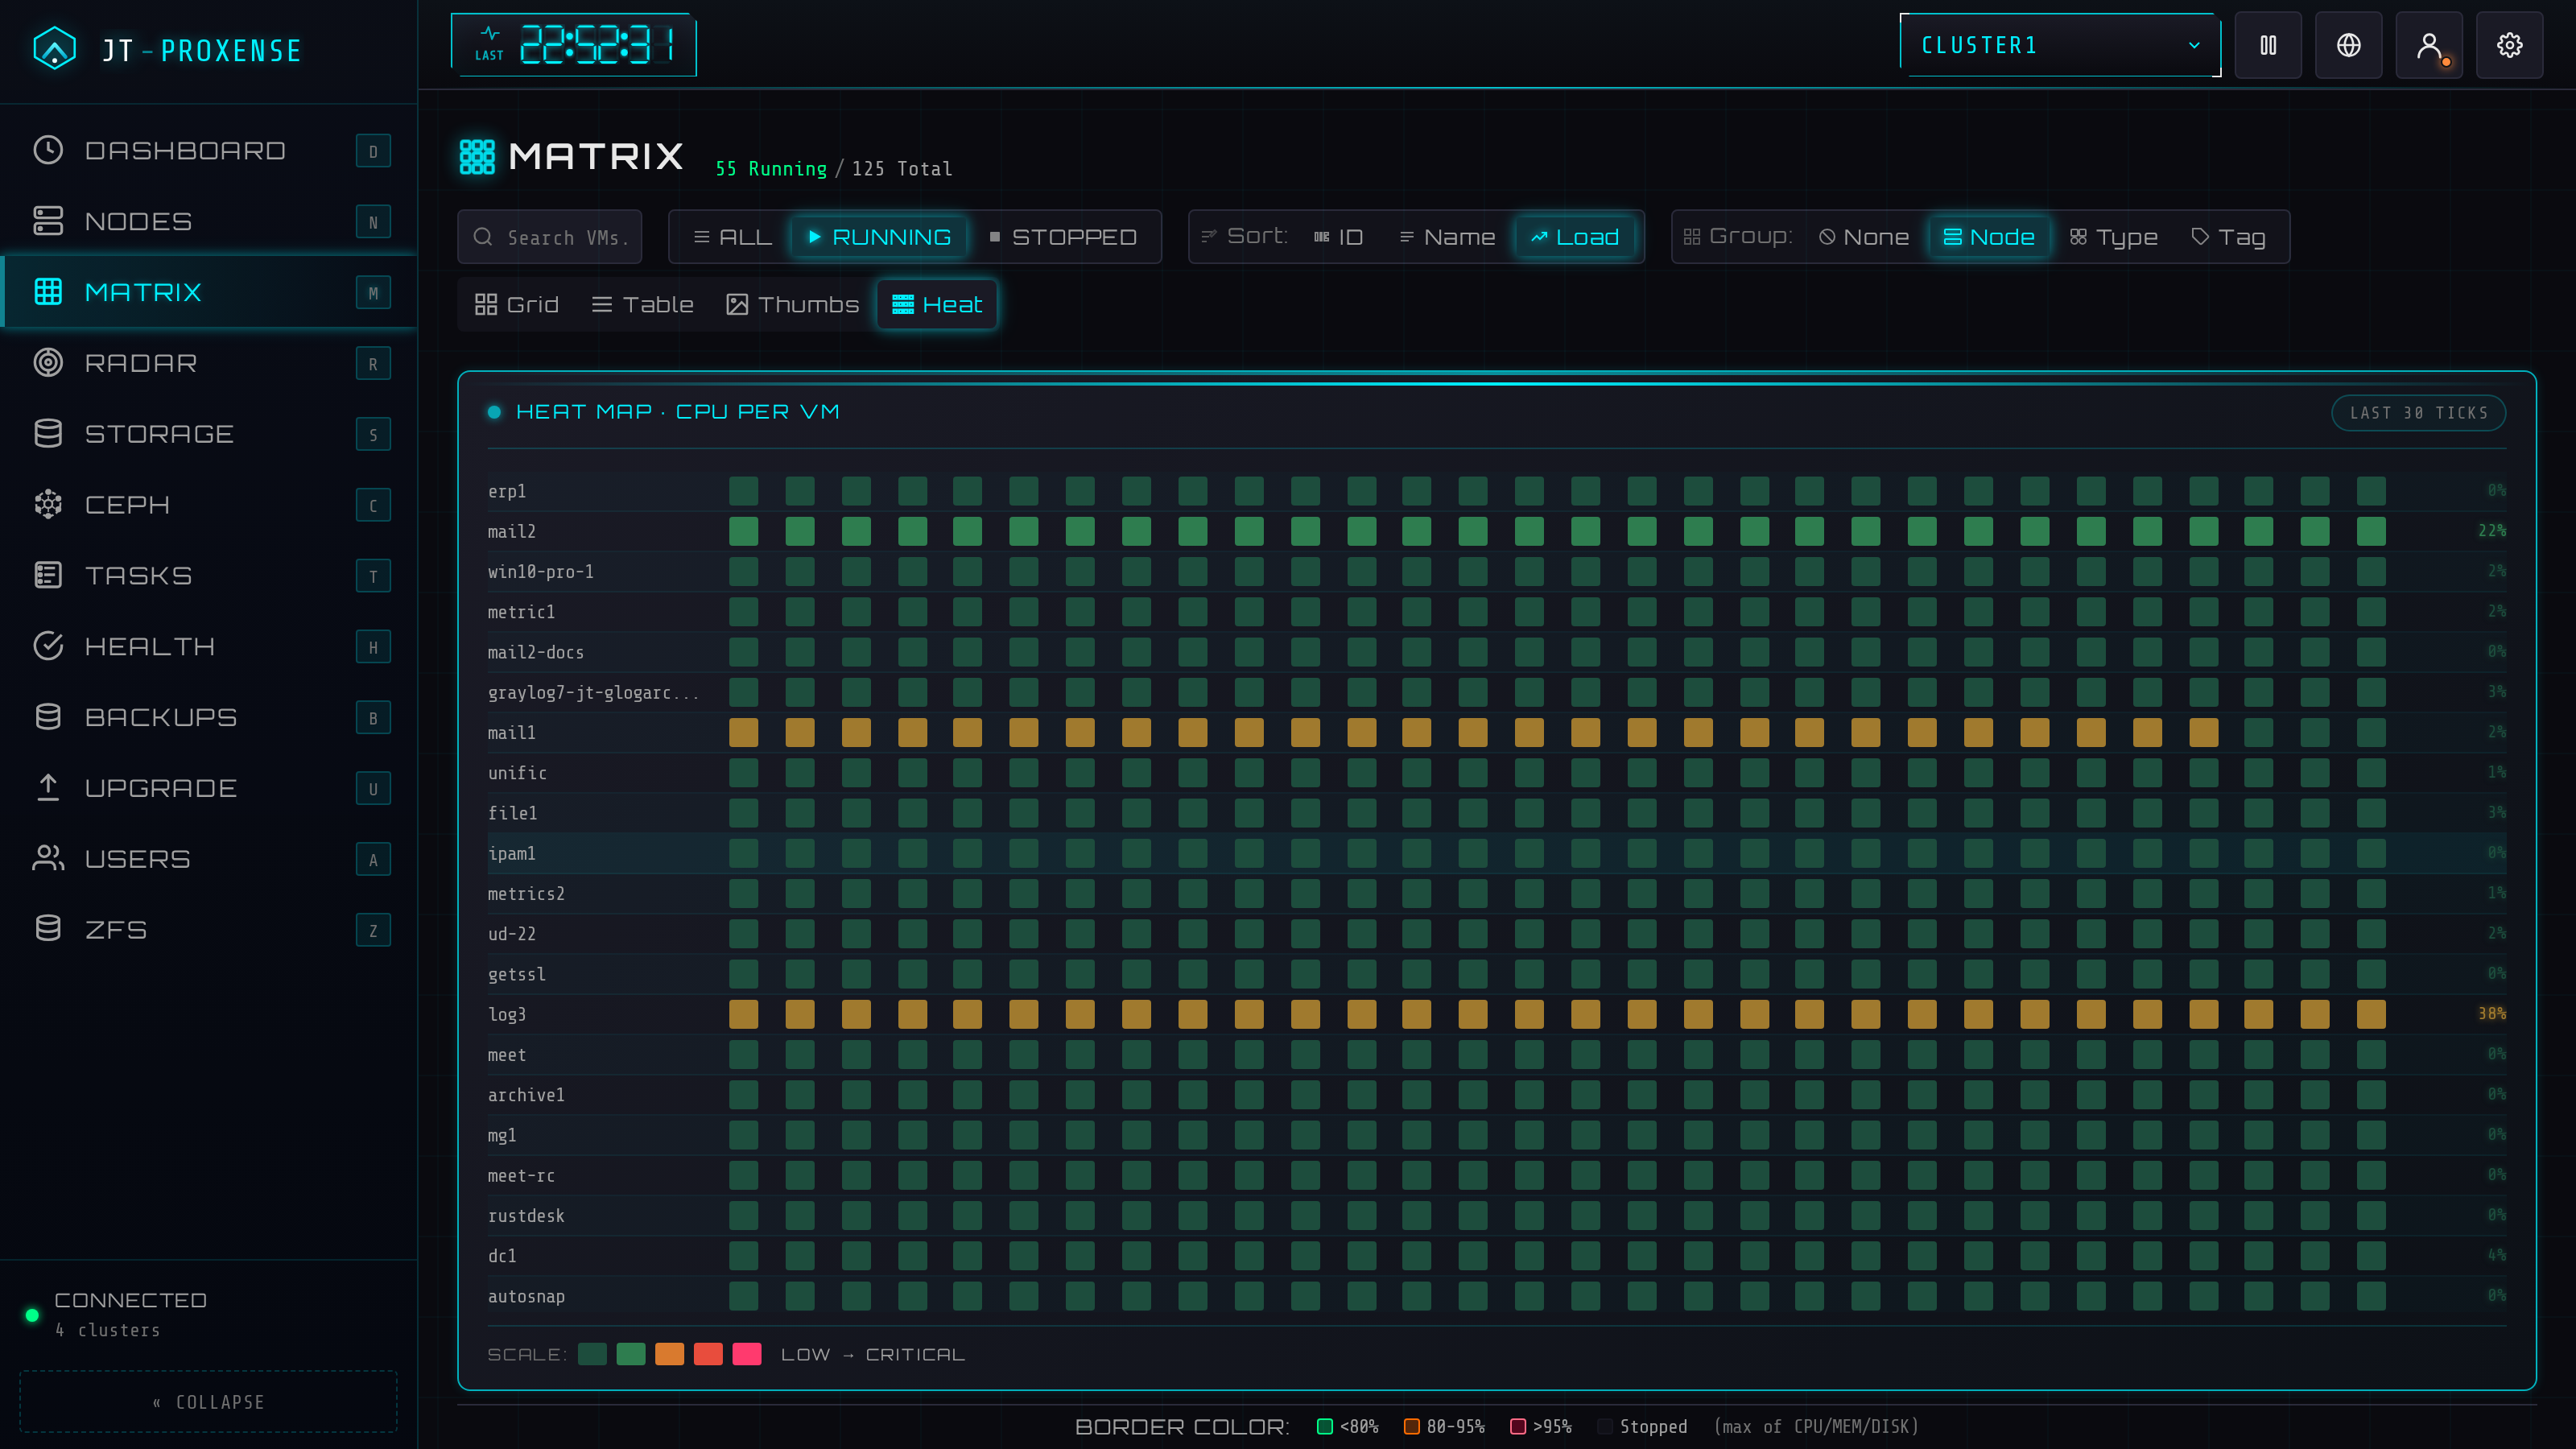Image resolution: width=2576 pixels, height=1449 pixels.
Task: Open the Dashboard clock icon
Action: (x=48, y=150)
